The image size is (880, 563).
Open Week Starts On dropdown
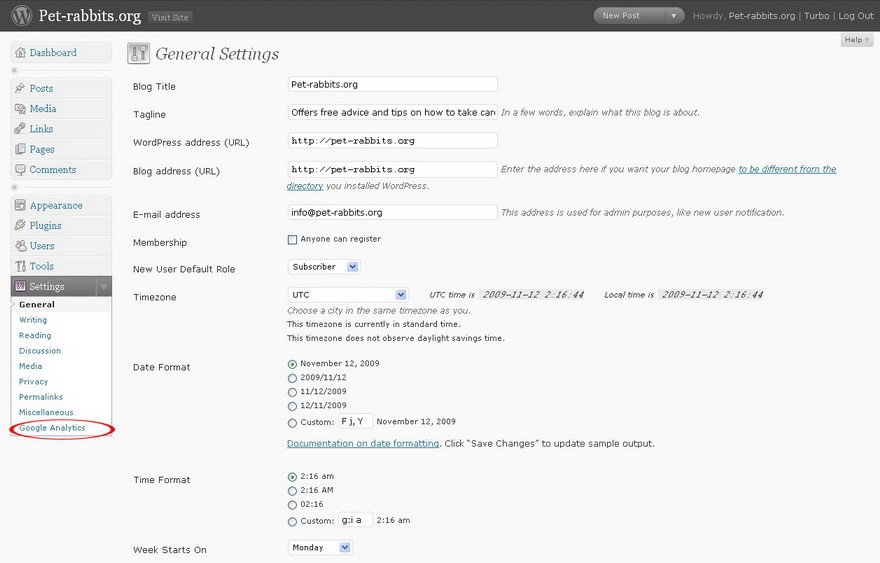[320, 547]
